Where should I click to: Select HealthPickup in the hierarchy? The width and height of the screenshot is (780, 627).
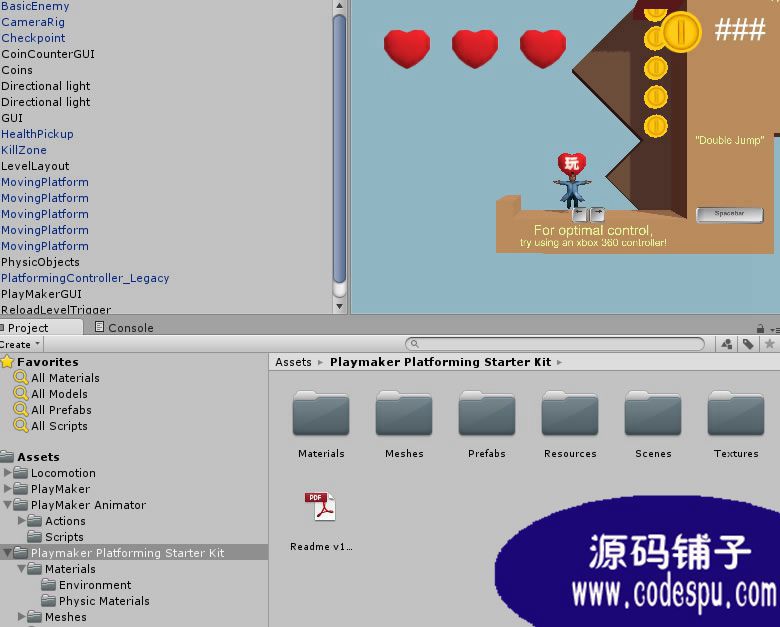[x=37, y=134]
